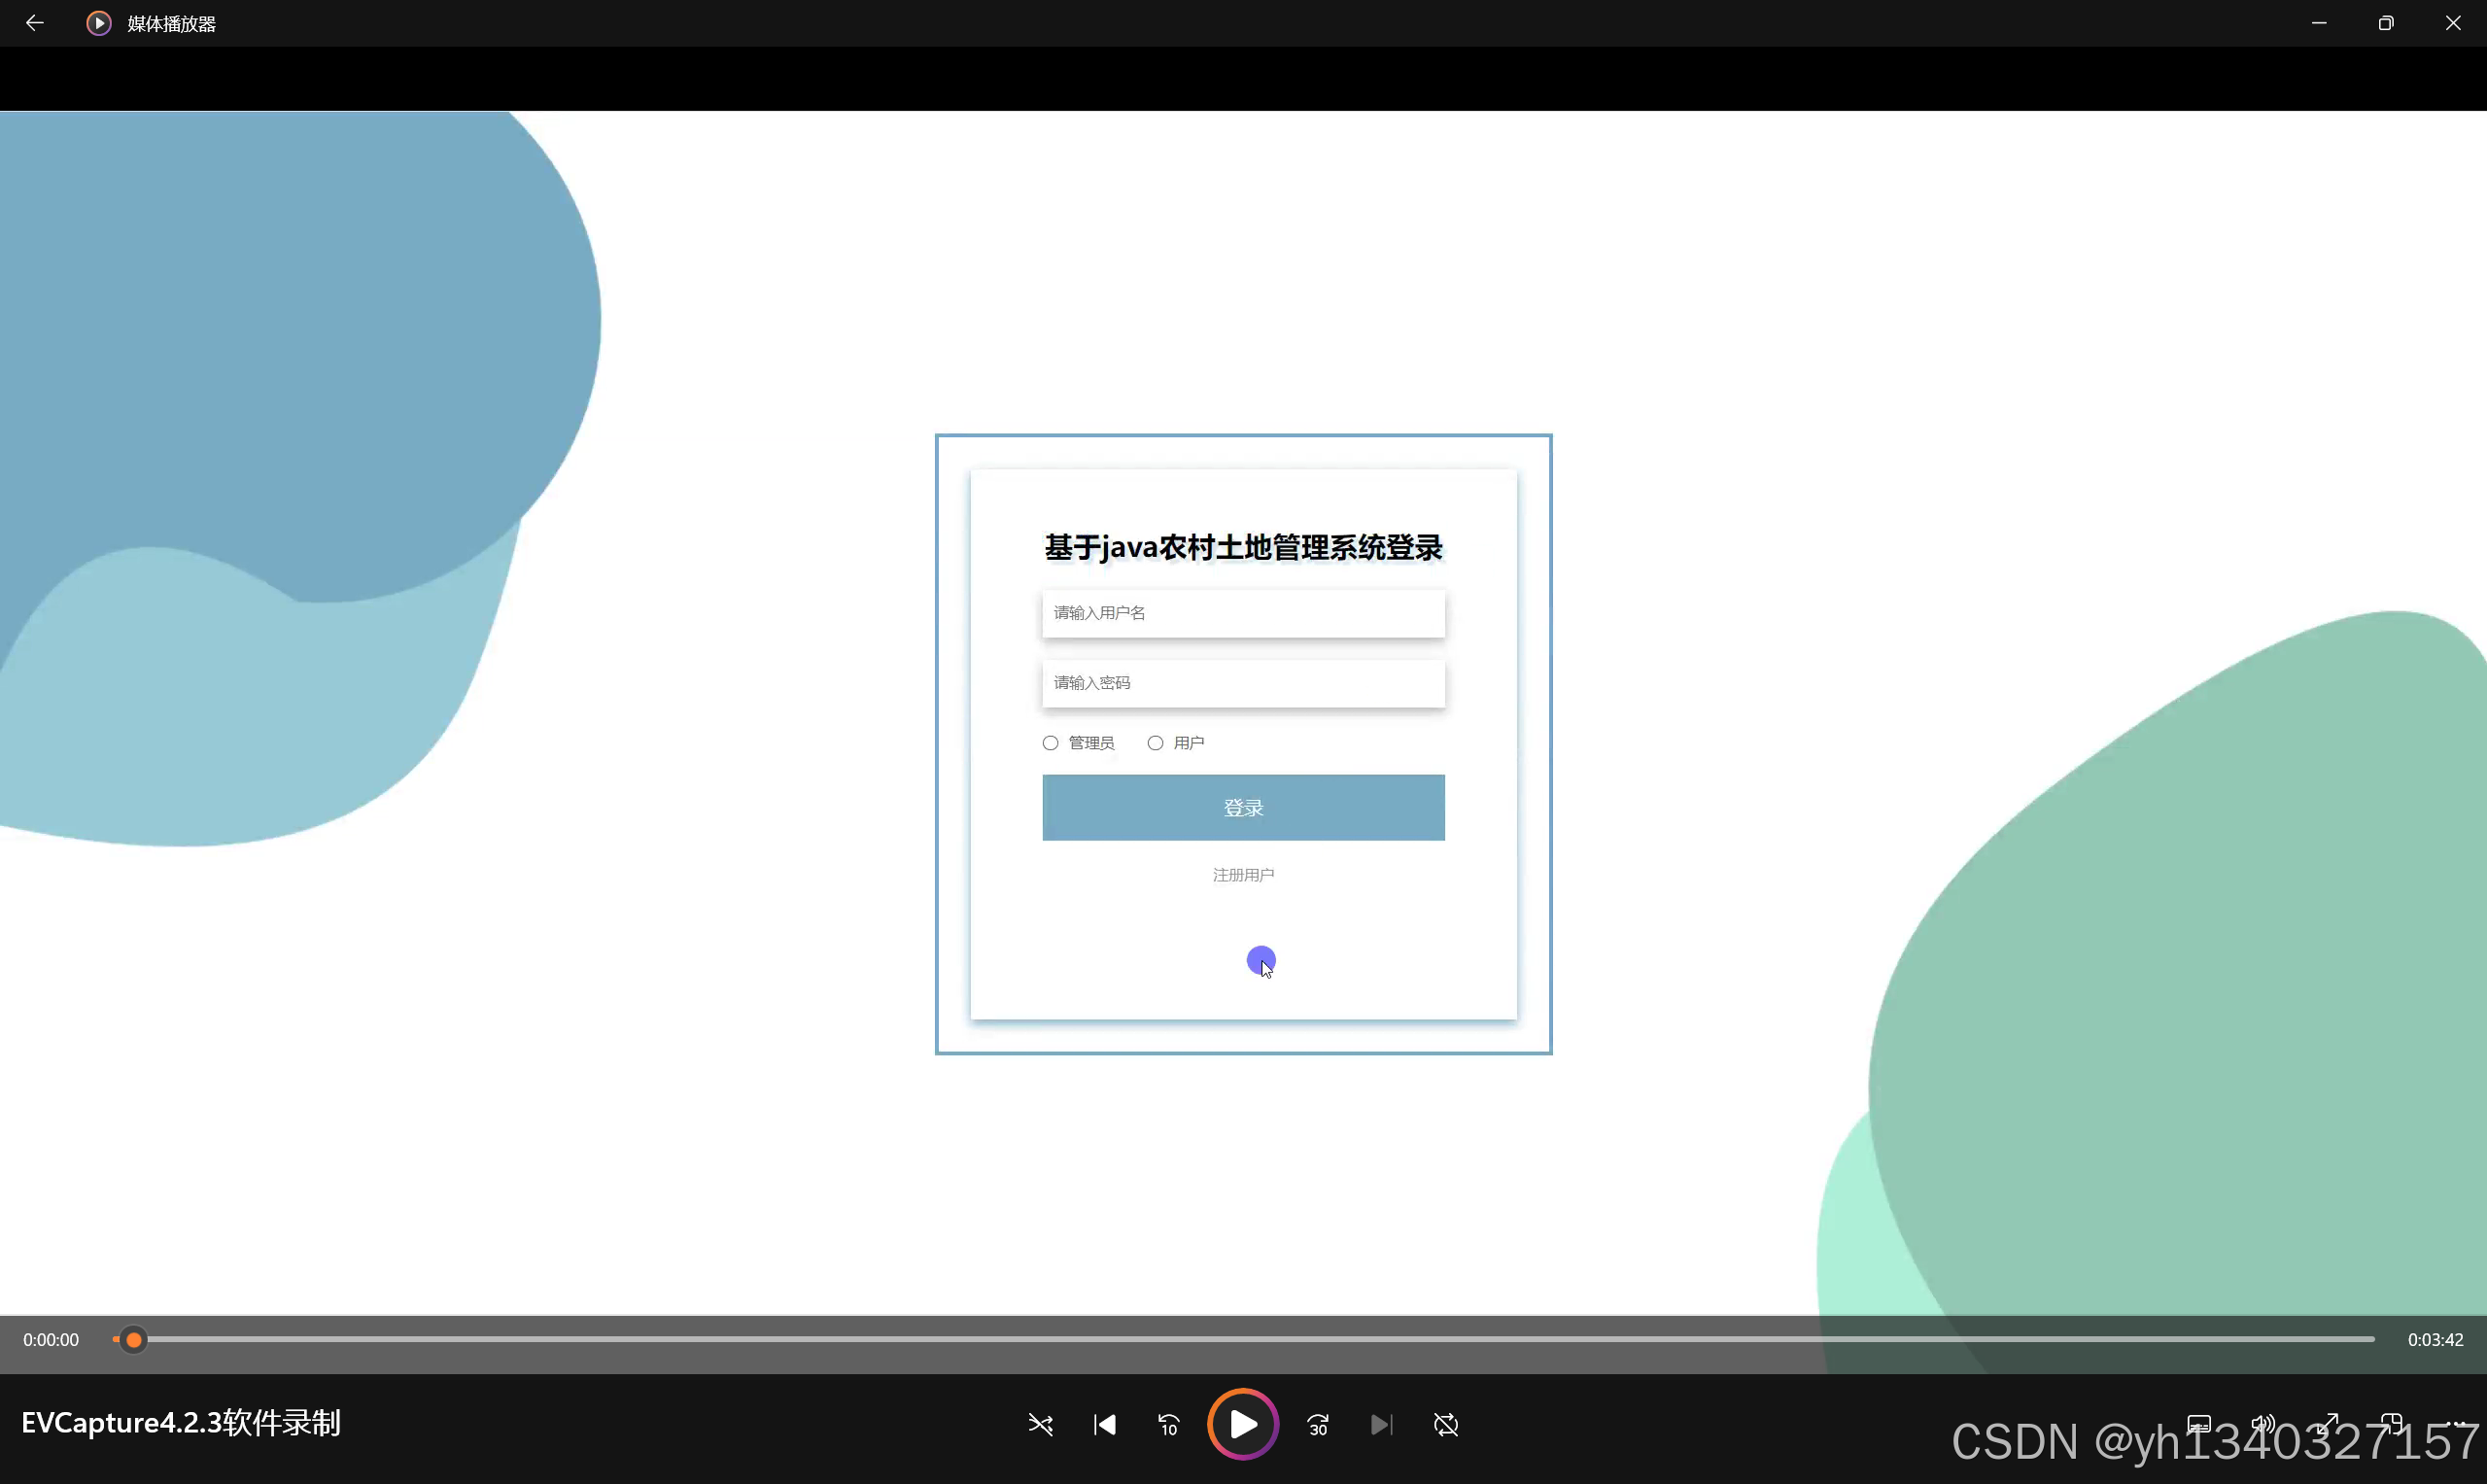This screenshot has width=2487, height=1484.
Task: Toggle the repeat mode icon
Action: [1446, 1424]
